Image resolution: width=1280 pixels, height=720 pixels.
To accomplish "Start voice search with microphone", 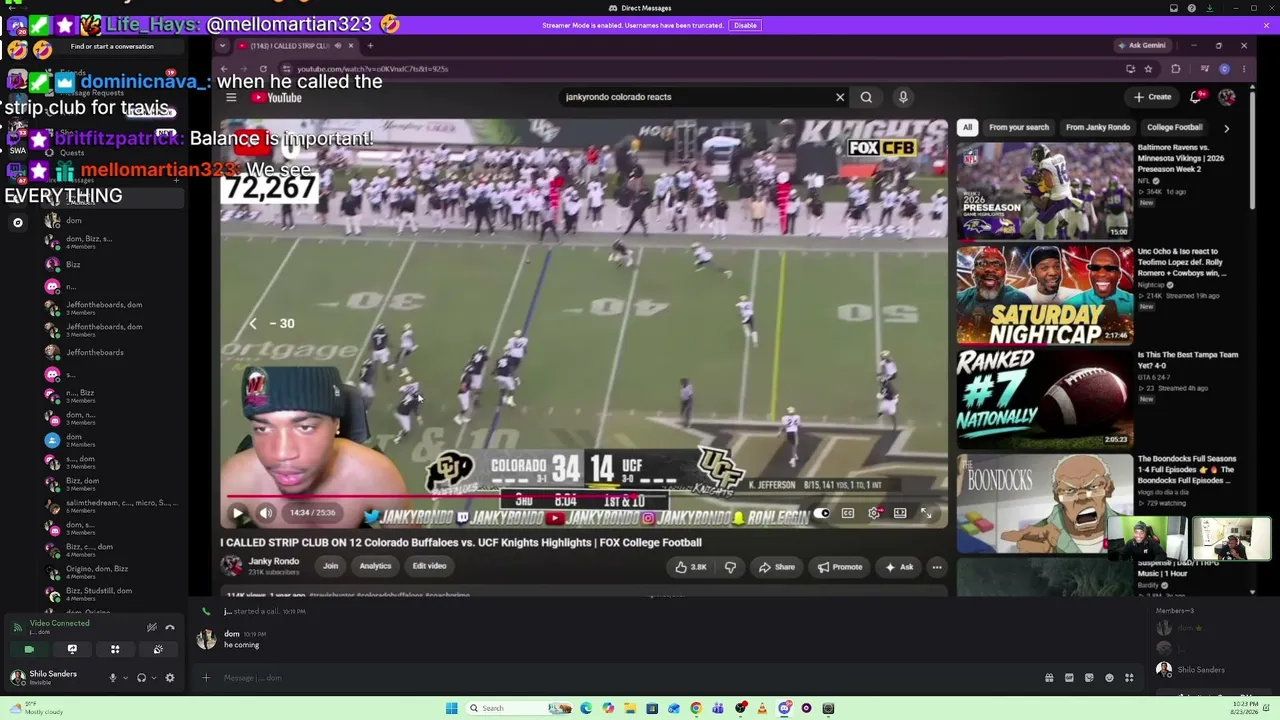I will tap(903, 97).
